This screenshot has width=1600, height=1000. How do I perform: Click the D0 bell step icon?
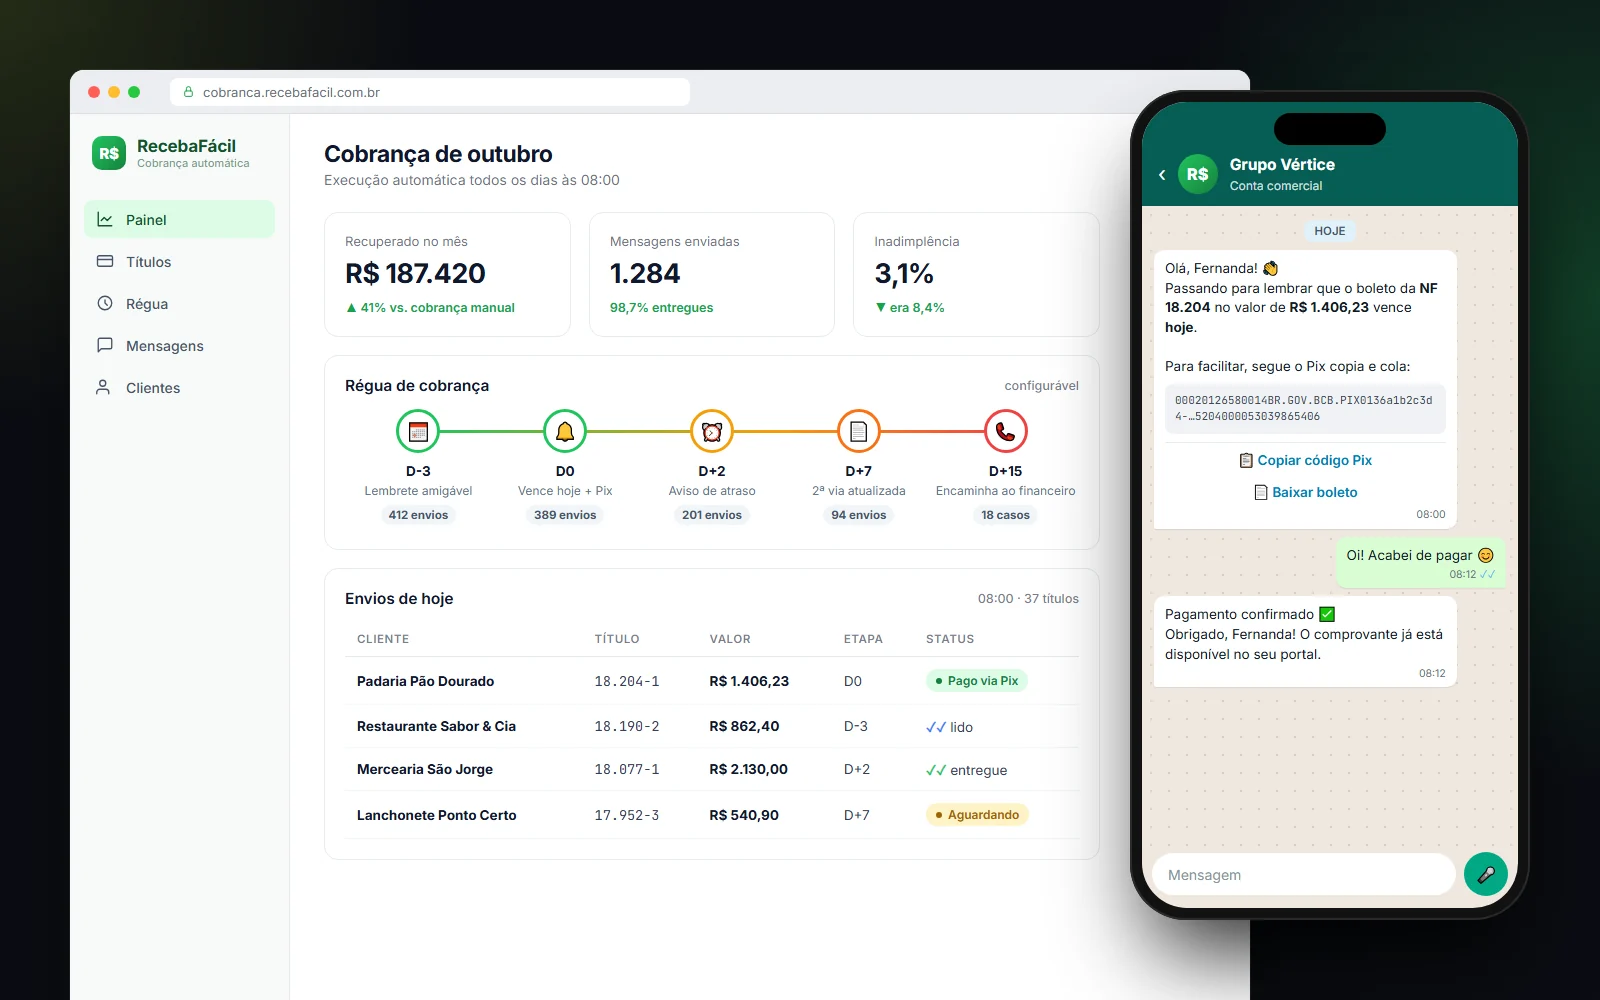[565, 431]
